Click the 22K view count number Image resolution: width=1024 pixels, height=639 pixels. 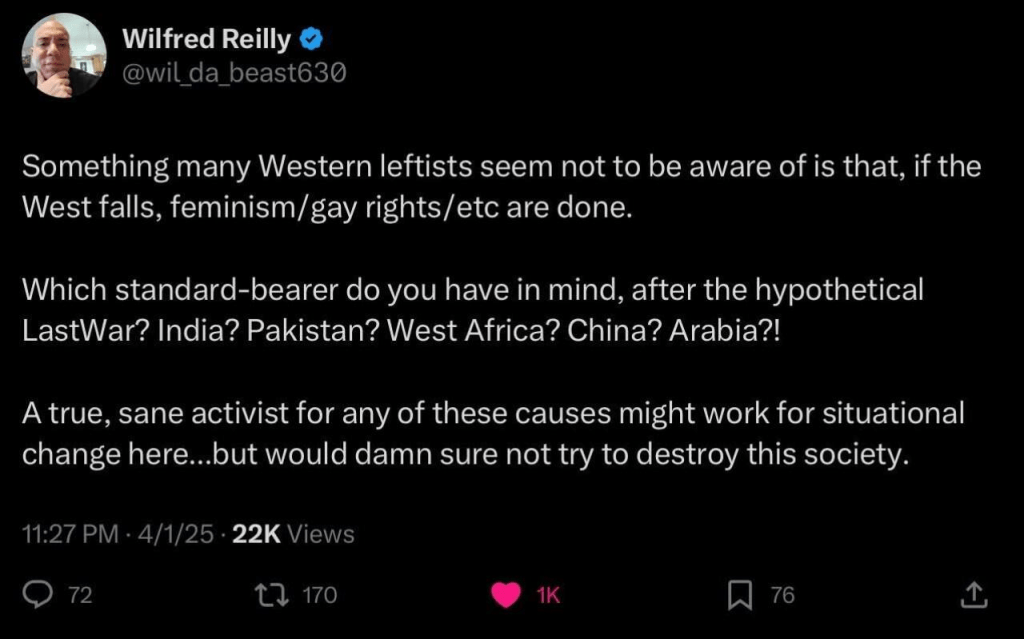click(x=256, y=534)
